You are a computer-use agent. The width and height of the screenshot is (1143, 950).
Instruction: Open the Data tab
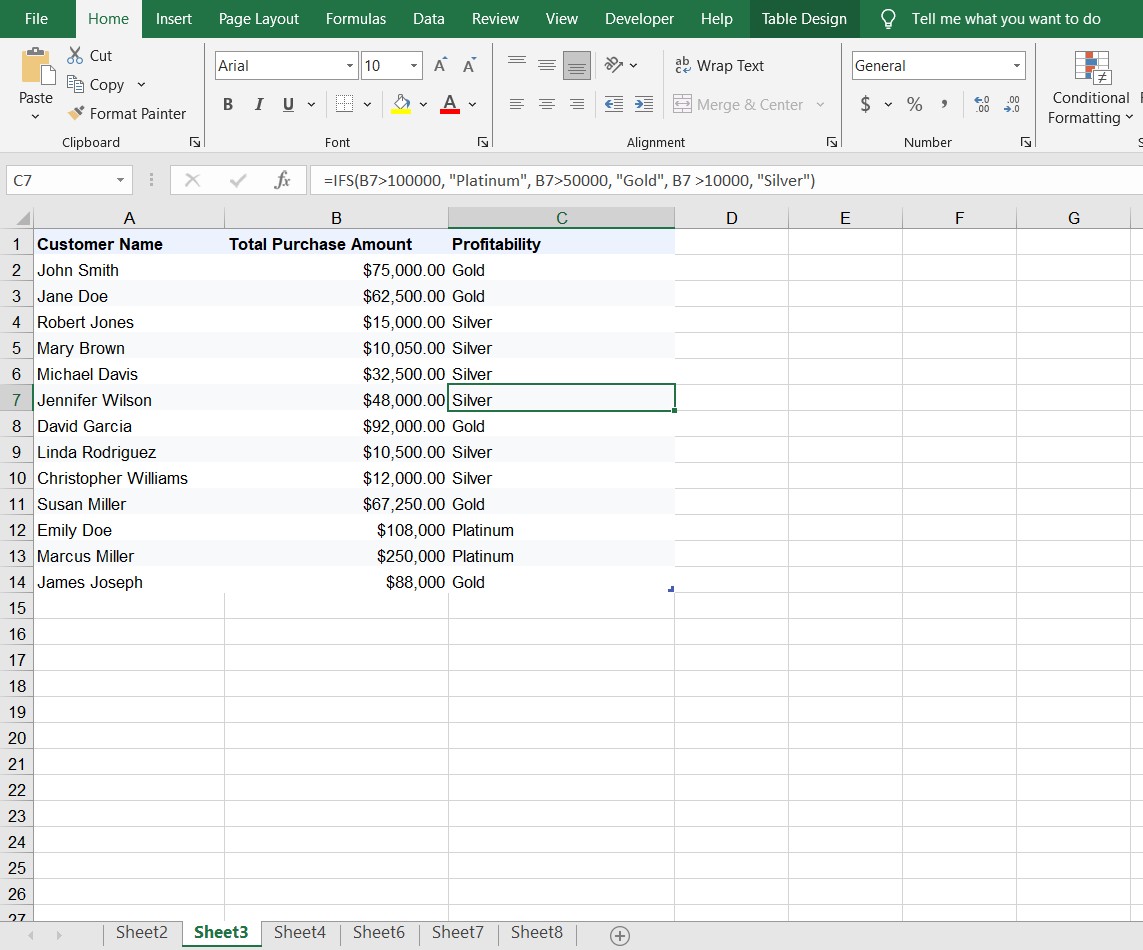429,19
